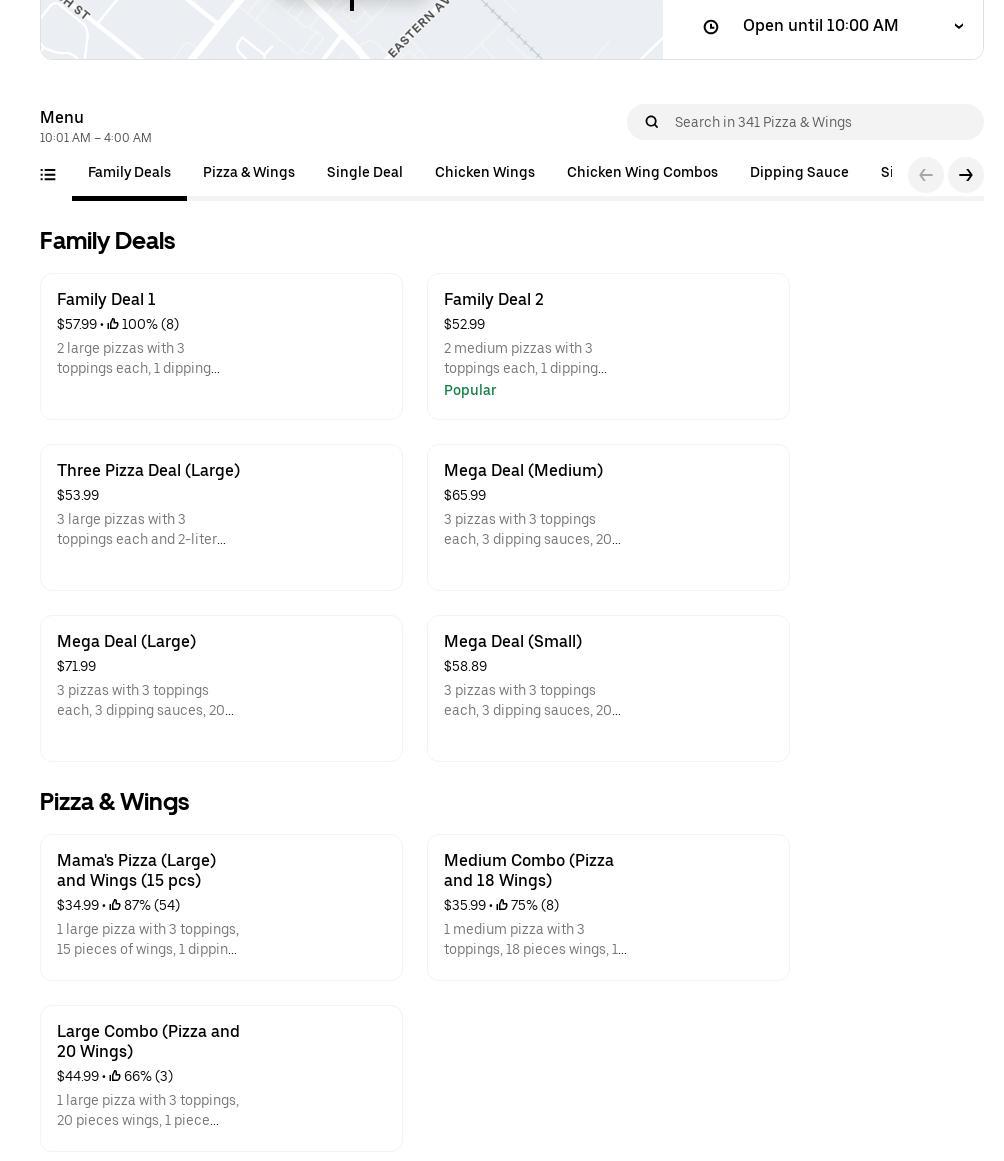The width and height of the screenshot is (1004, 1161).
Task: Select Three Pizza Deal (Large) card
Action: (221, 517)
